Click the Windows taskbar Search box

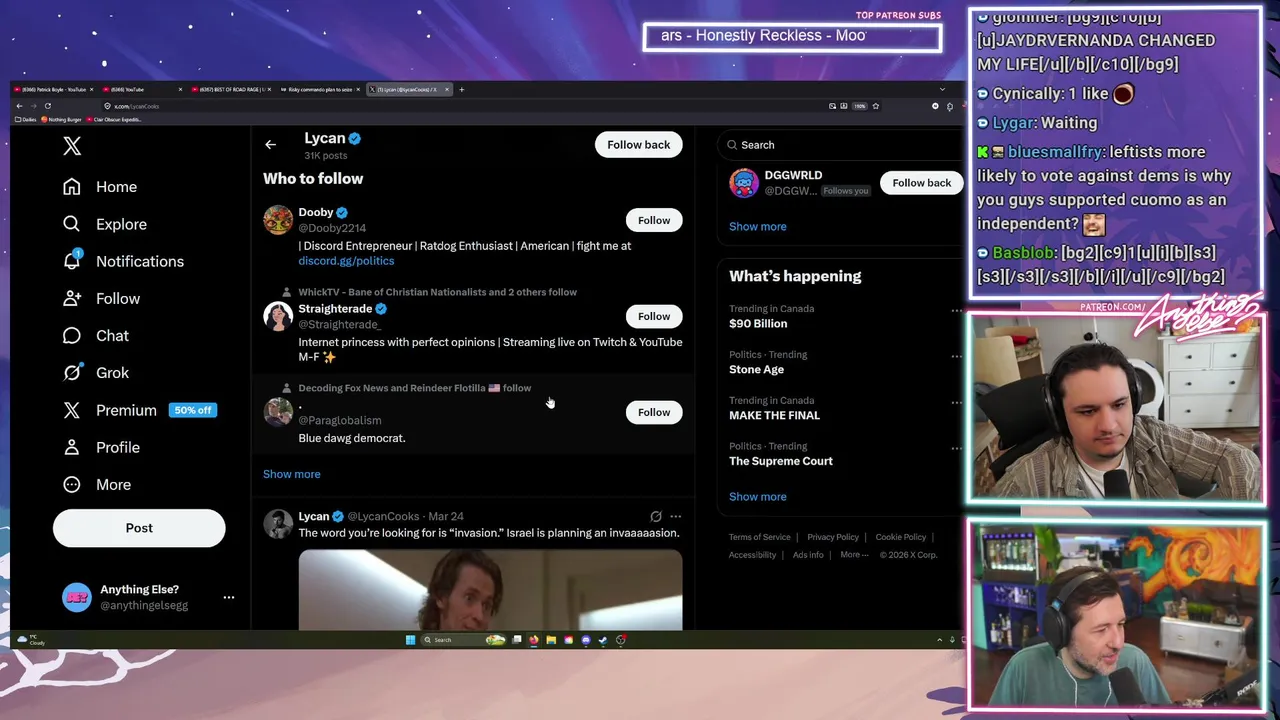[x=462, y=640]
